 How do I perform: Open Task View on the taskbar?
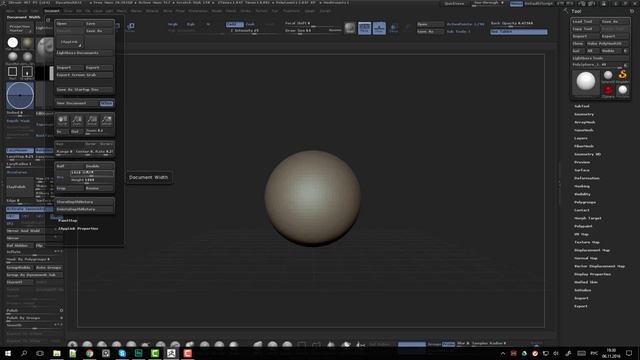(x=40, y=353)
